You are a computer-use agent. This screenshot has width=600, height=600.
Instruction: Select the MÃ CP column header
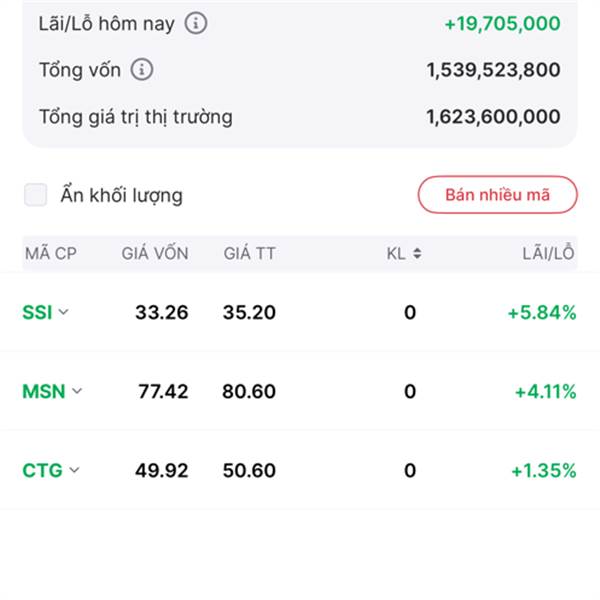(51, 254)
